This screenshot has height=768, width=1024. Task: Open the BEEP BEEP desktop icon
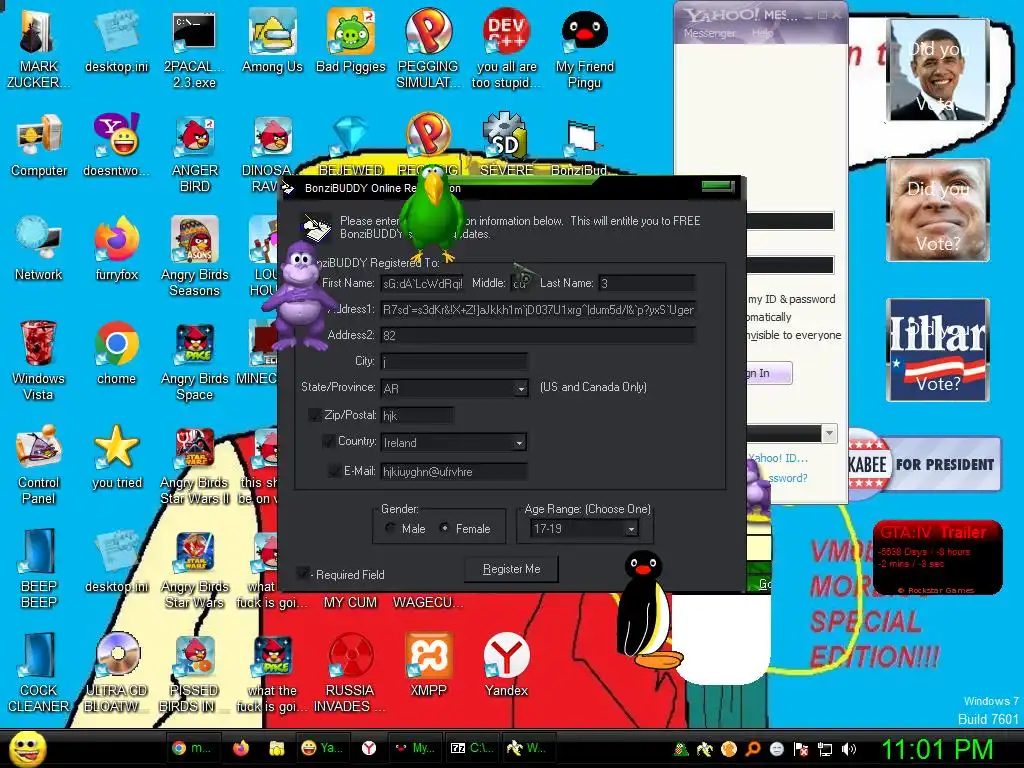[x=39, y=568]
